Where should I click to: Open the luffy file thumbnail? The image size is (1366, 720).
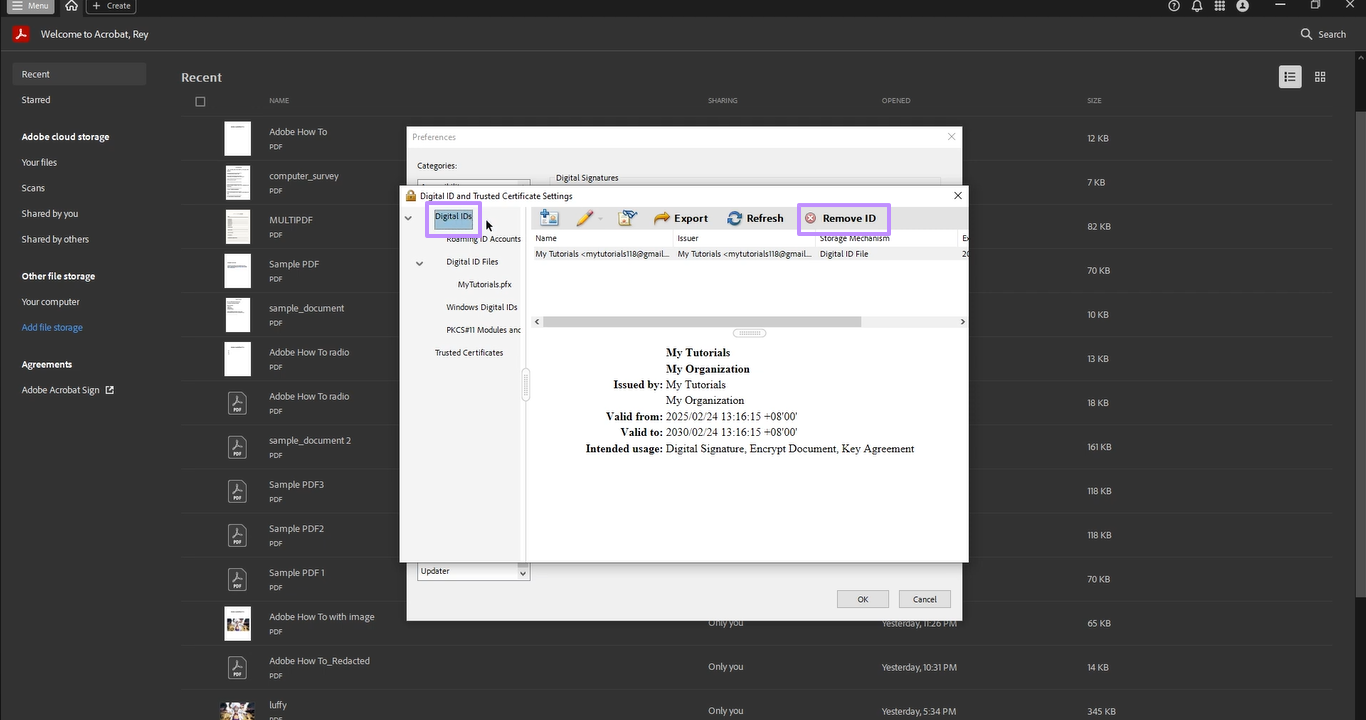(x=237, y=709)
